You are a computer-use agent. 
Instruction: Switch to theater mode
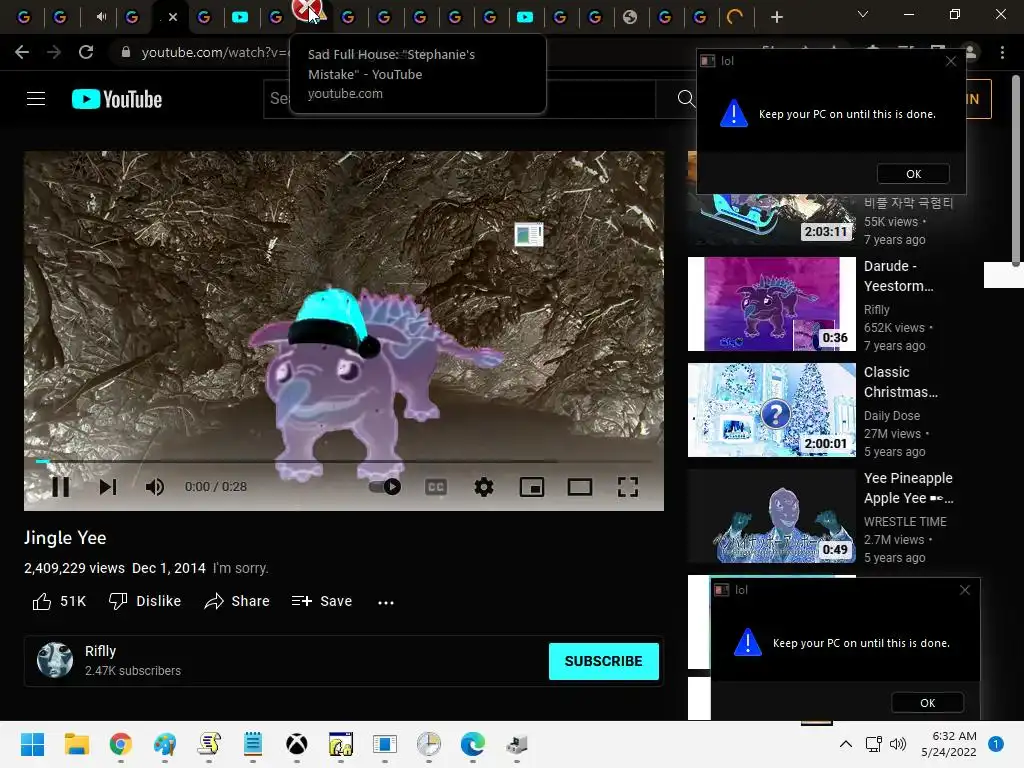point(580,487)
